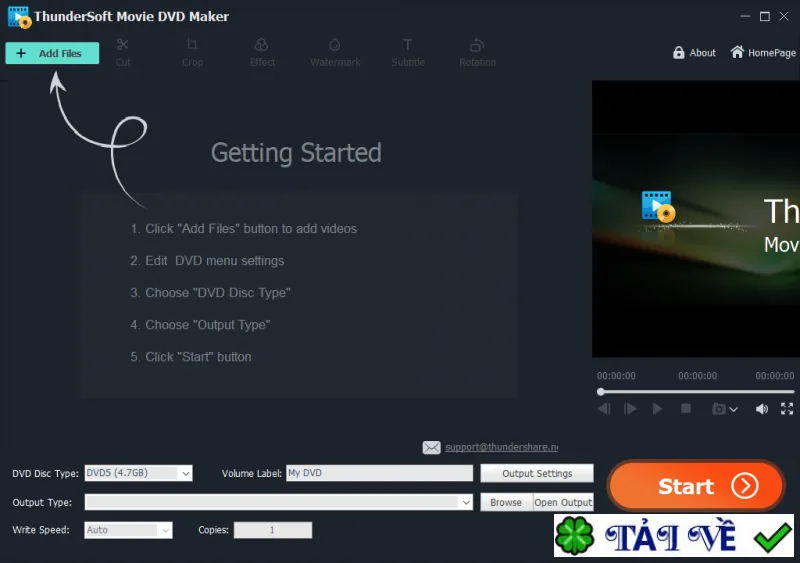Click the 'Getting Started' heading text
The height and width of the screenshot is (563, 800).
(x=296, y=153)
